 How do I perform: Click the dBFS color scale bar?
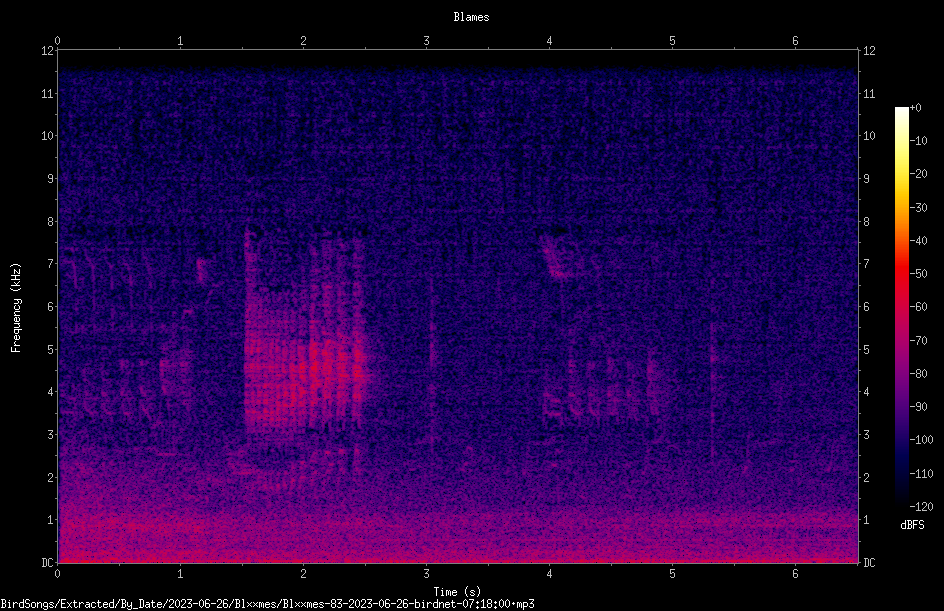pos(901,306)
